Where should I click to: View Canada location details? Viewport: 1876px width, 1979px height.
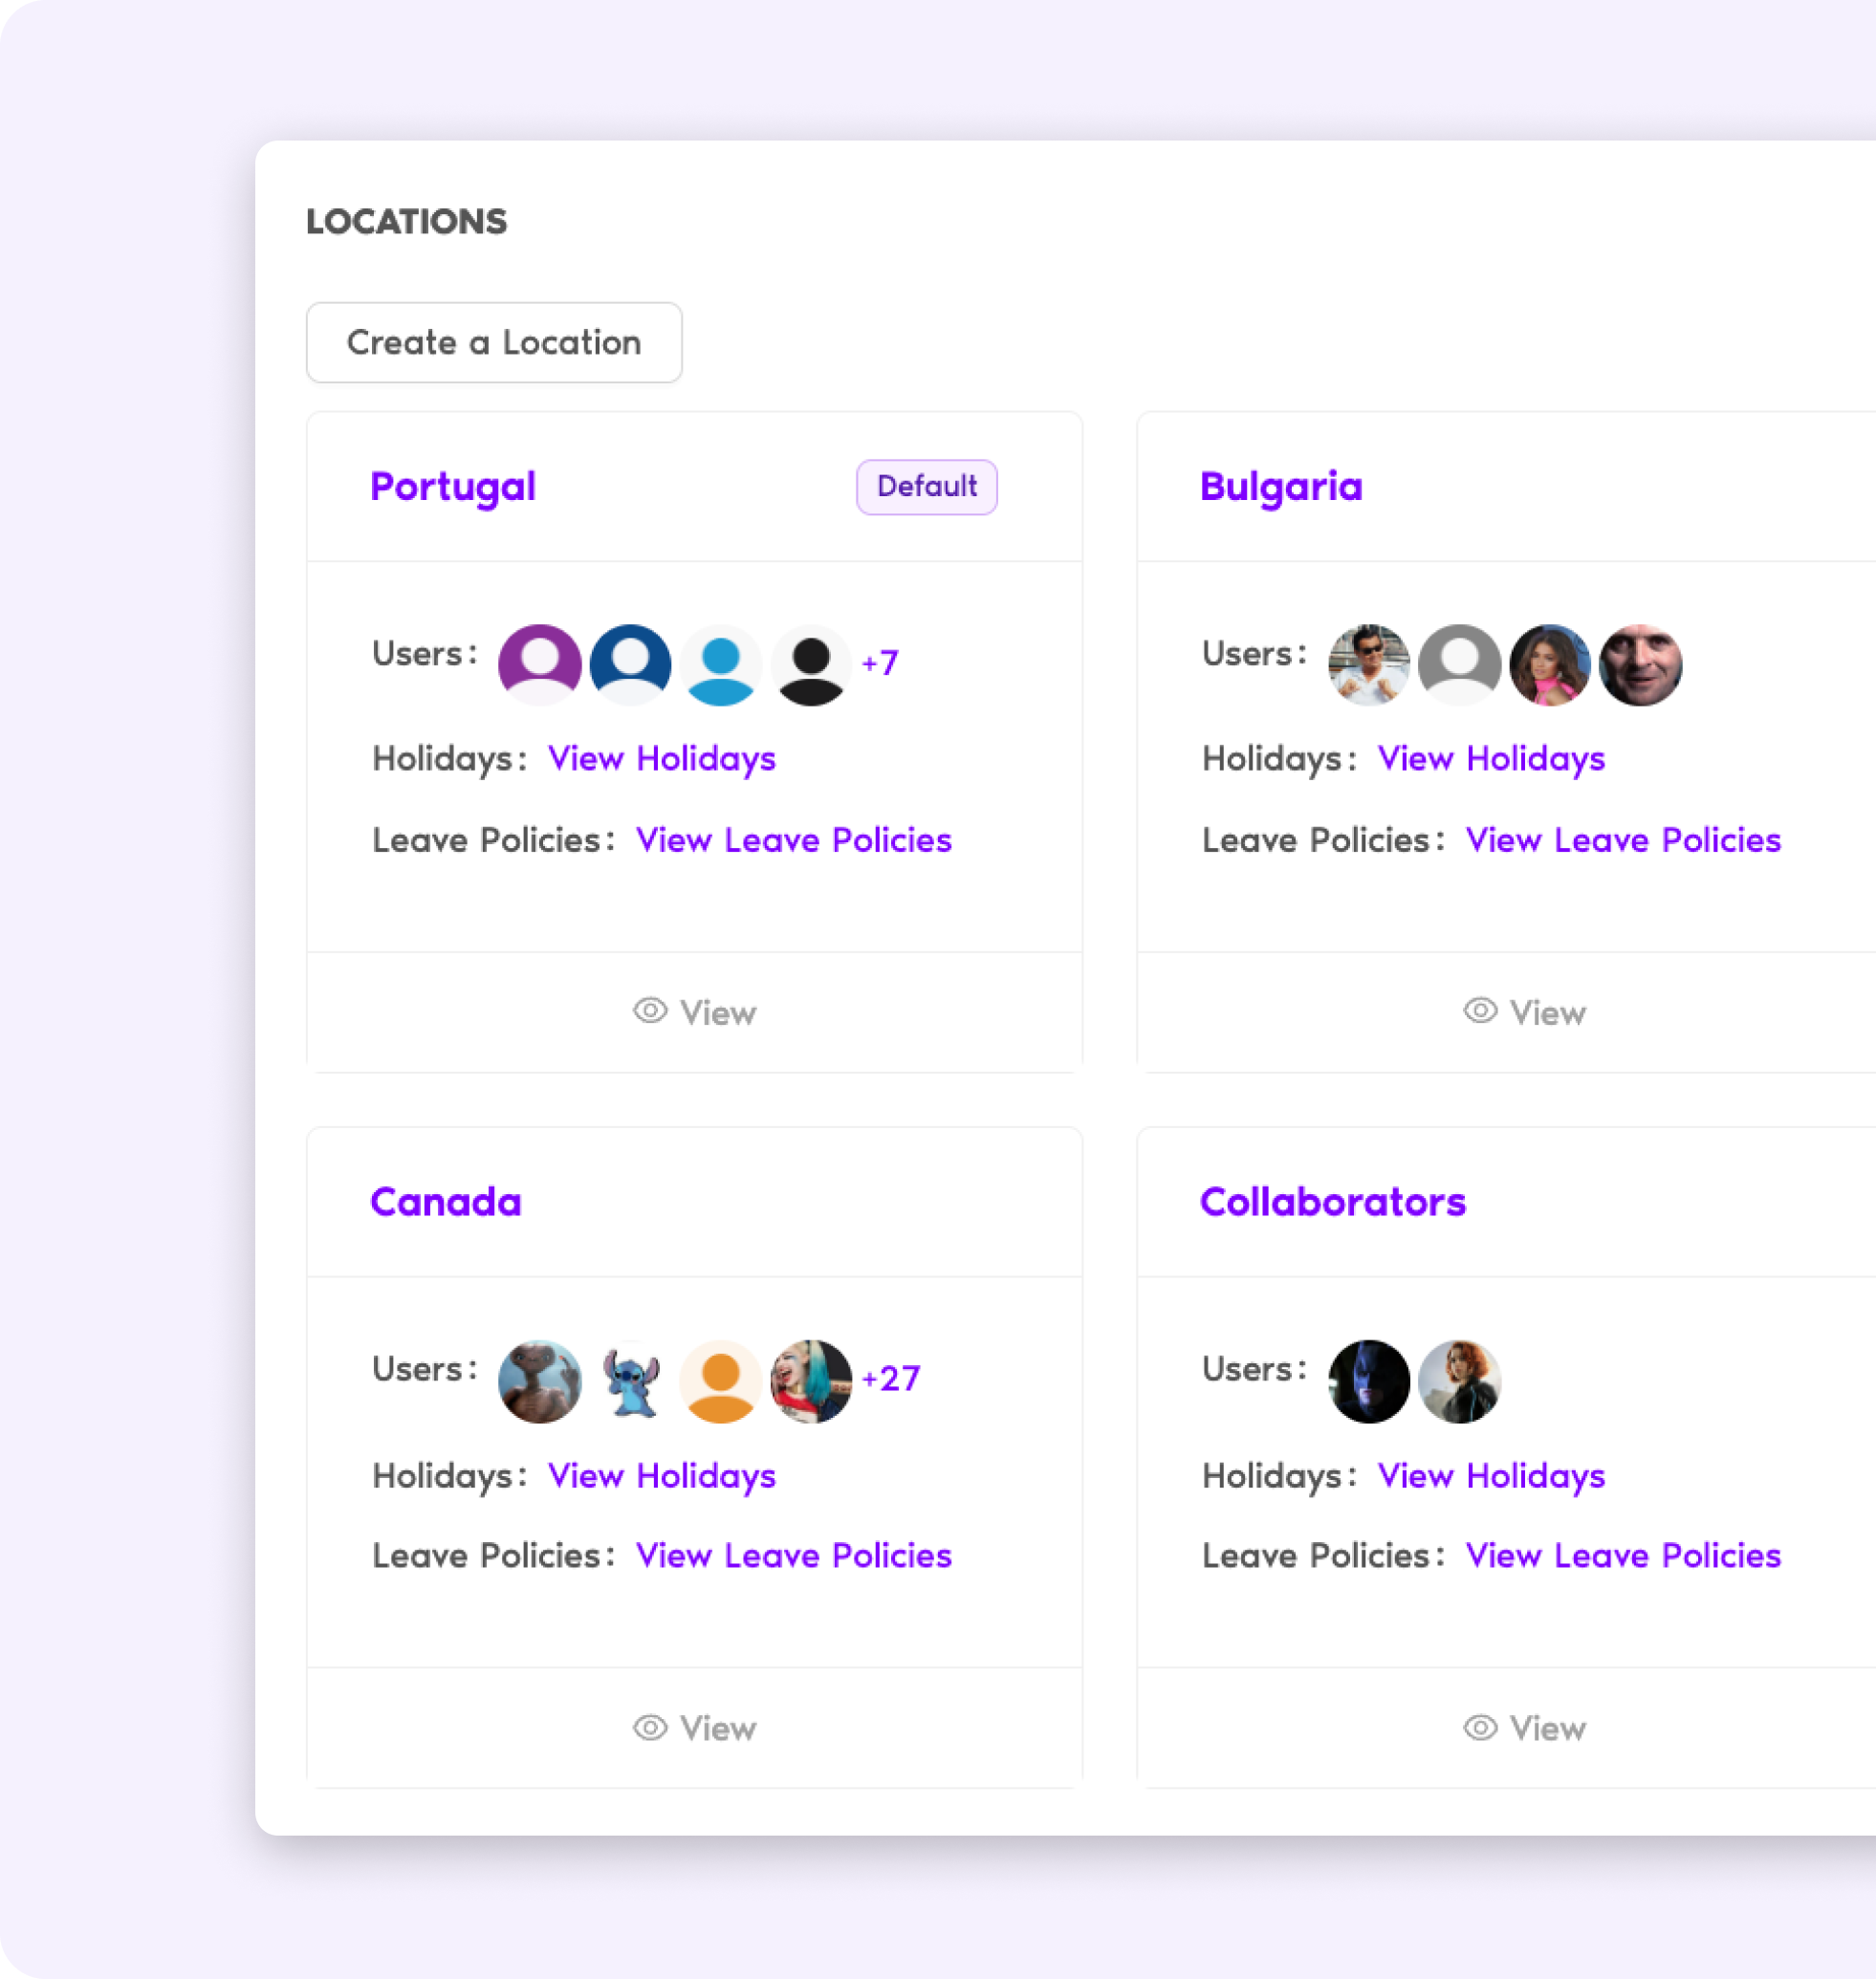(x=693, y=1727)
